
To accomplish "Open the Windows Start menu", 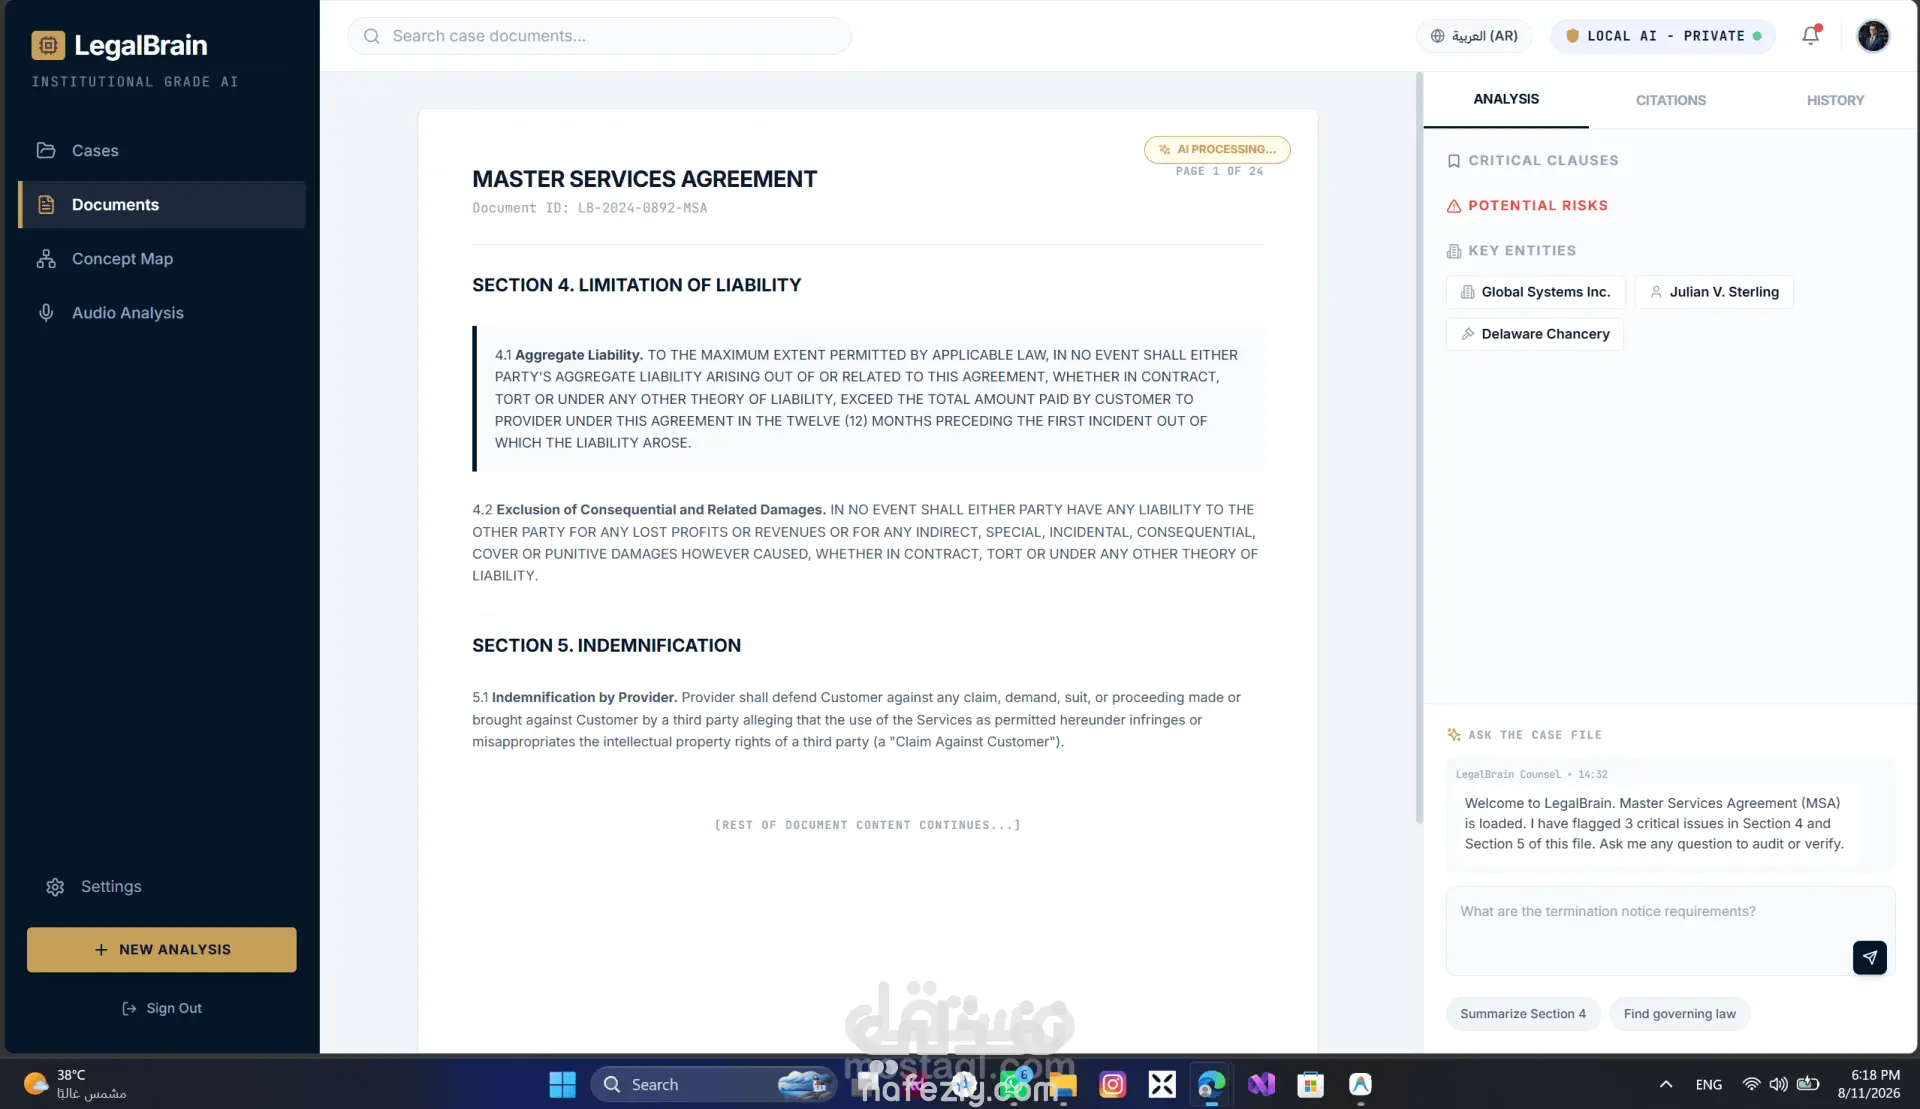I will 562,1084.
